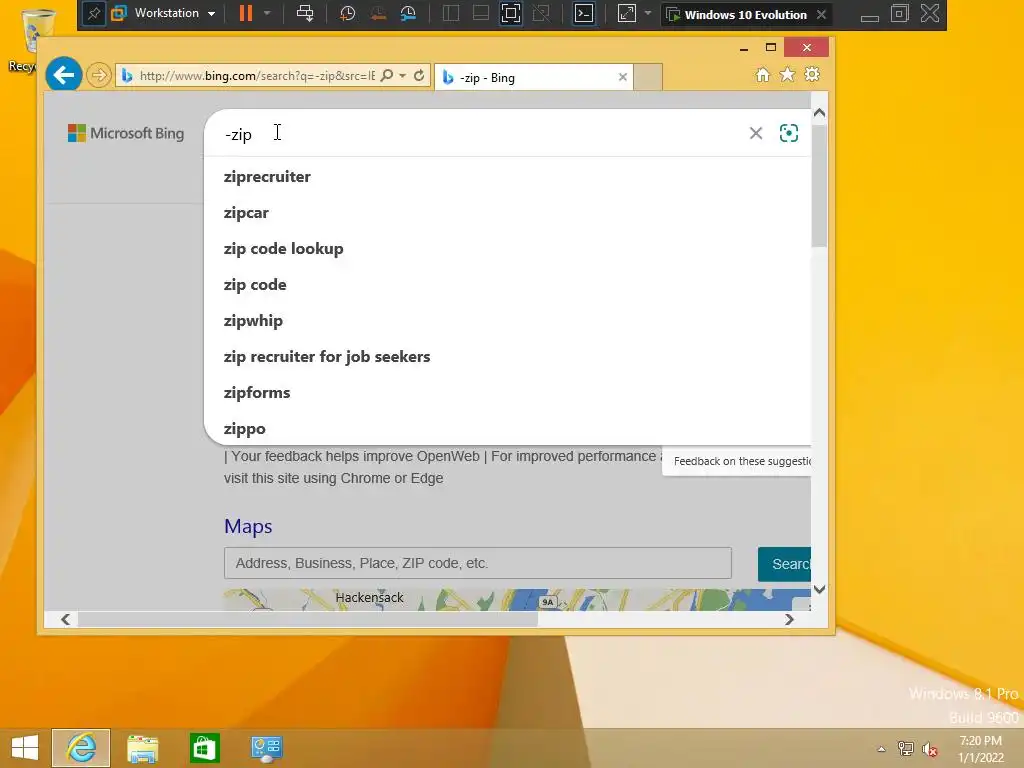Click the Internet Explorer forward arrow
1024x768 pixels.
pos(99,75)
